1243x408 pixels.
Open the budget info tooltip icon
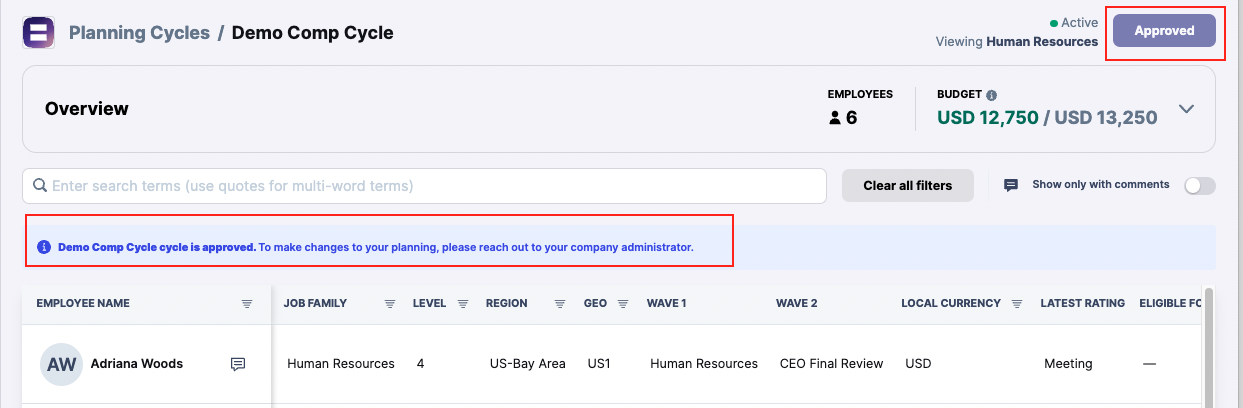(992, 95)
